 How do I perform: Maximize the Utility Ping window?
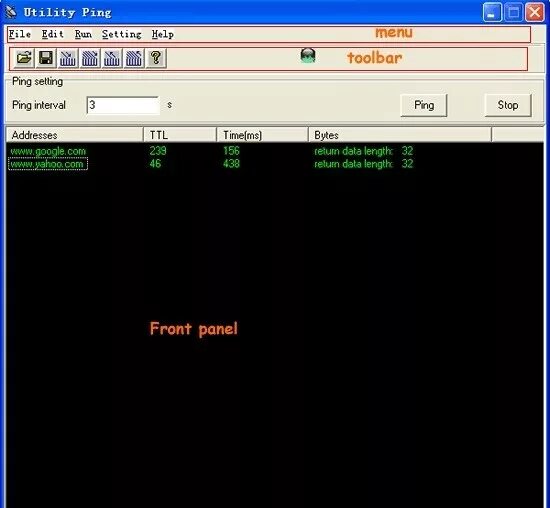point(514,13)
